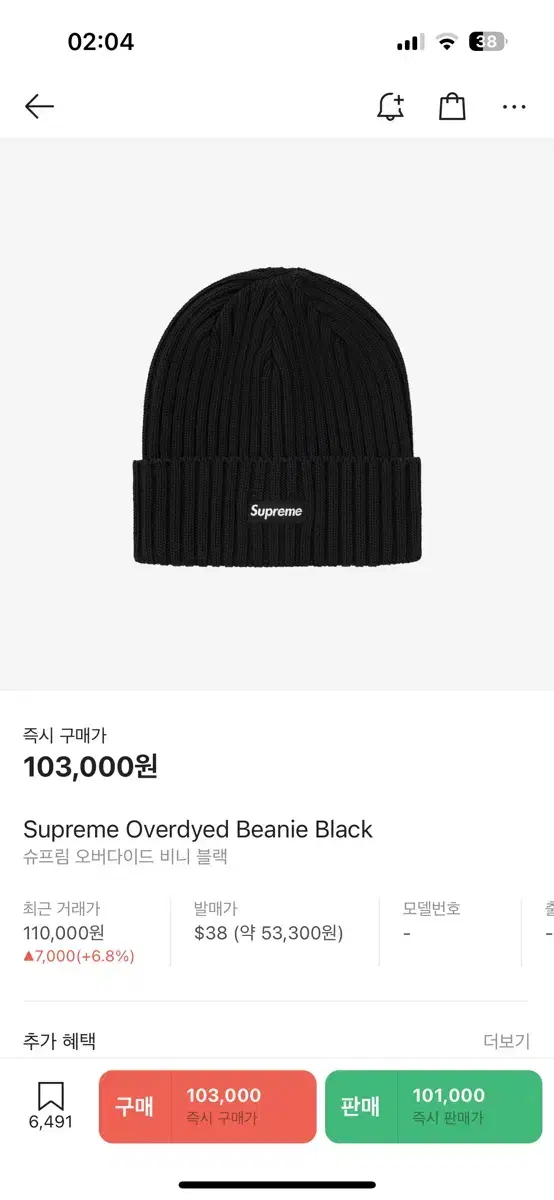Open price alert bell icon
The image size is (554, 1200).
point(391,107)
